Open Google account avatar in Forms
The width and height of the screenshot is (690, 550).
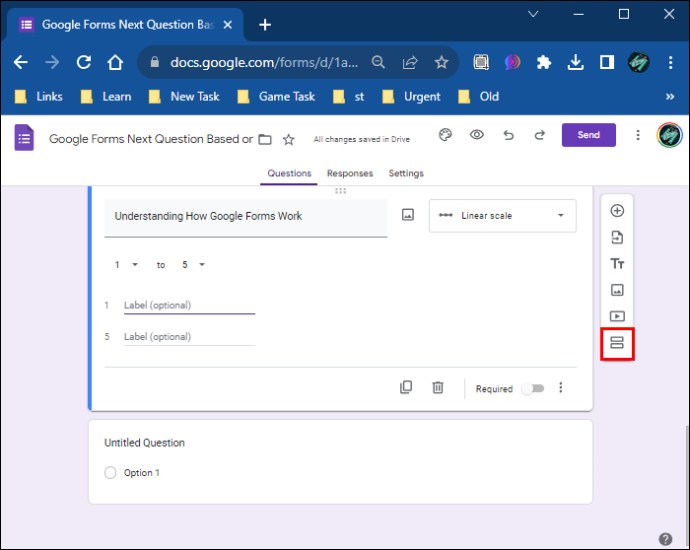tap(669, 135)
